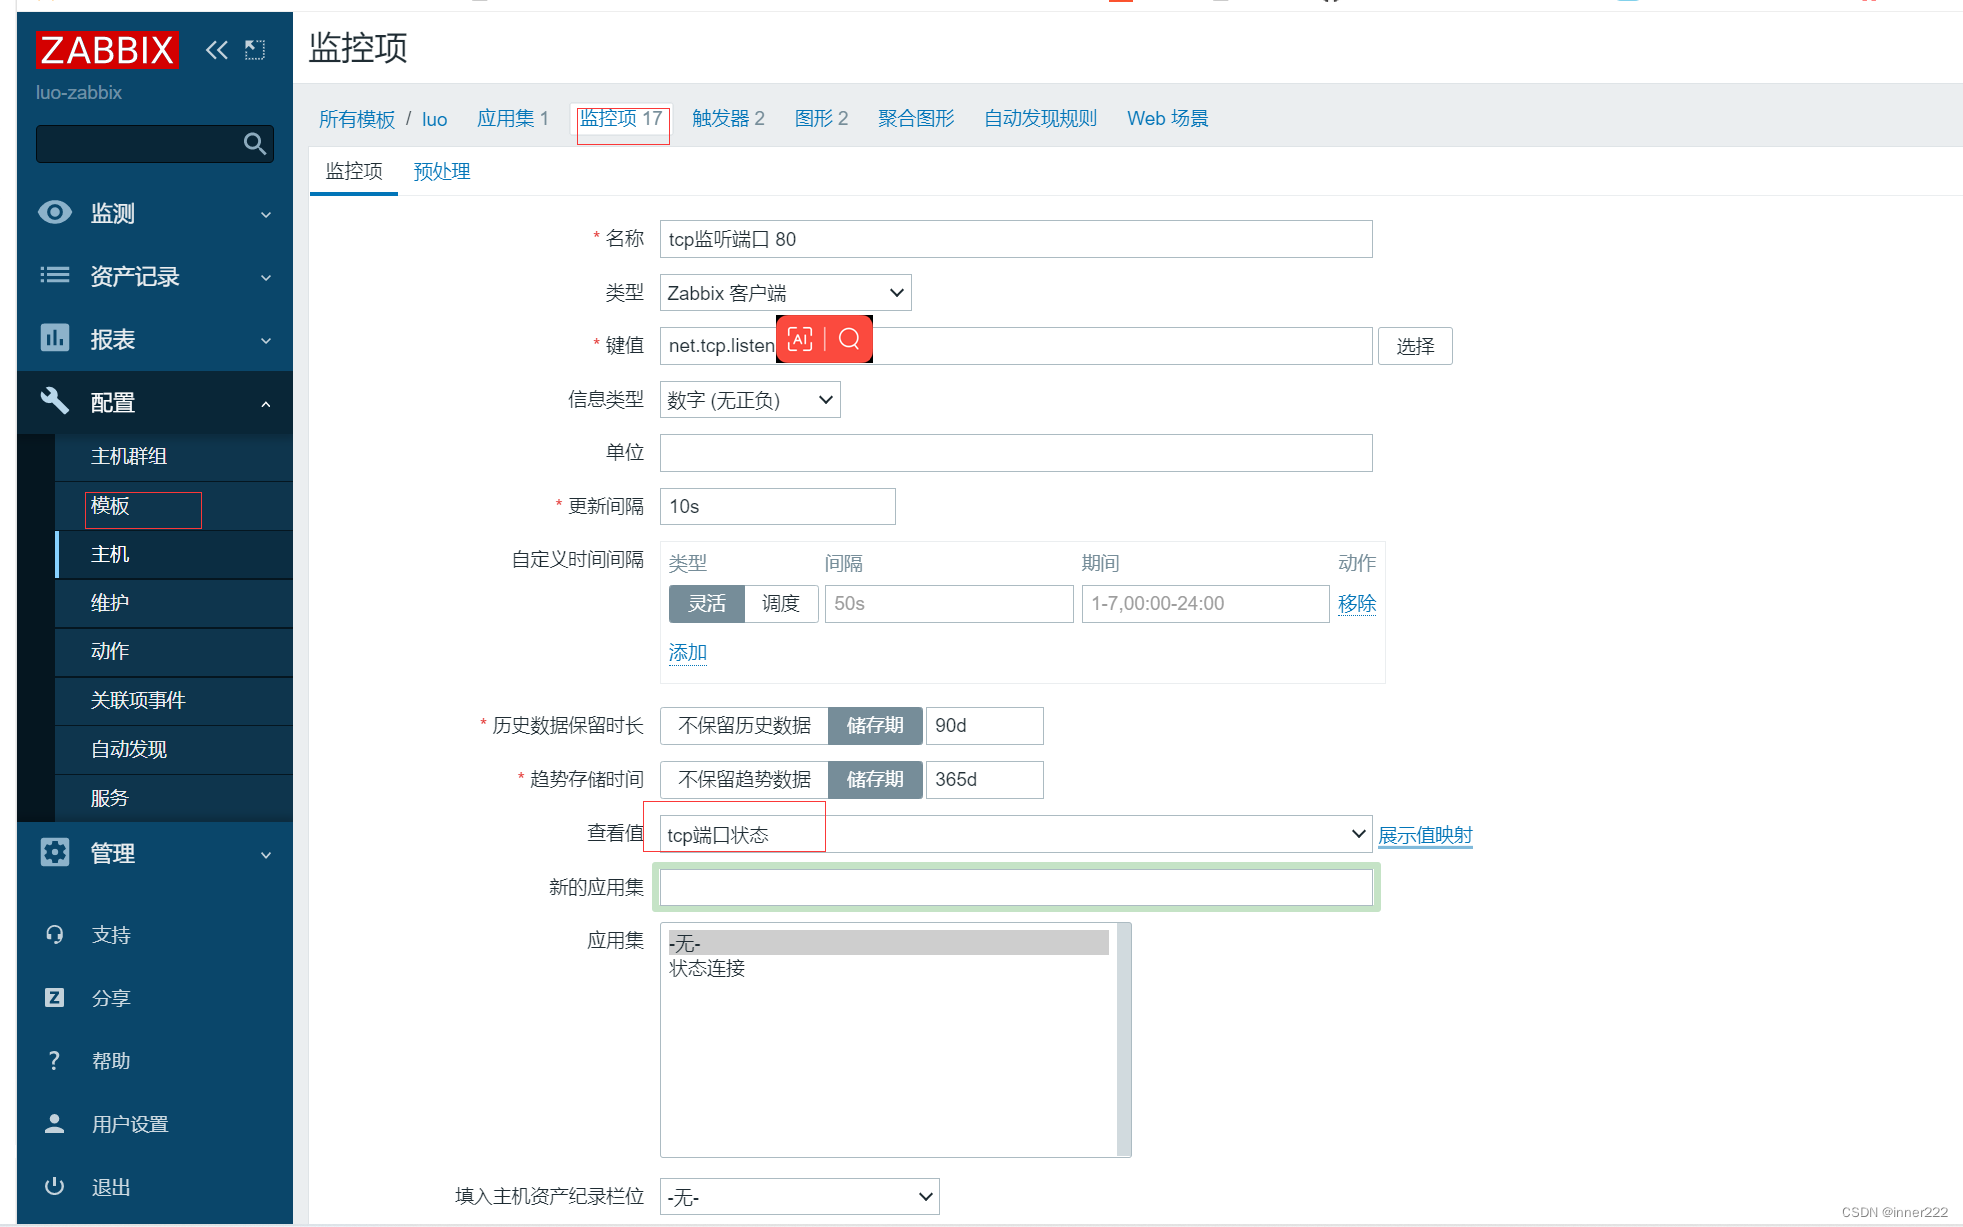Choose trends 储存期 option

coord(875,780)
